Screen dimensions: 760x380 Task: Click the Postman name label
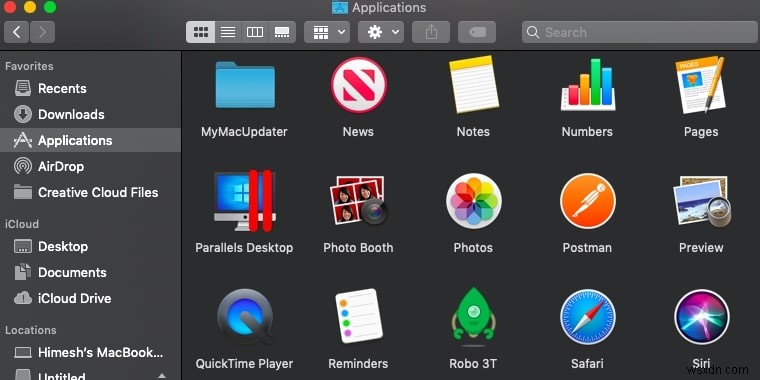[587, 248]
